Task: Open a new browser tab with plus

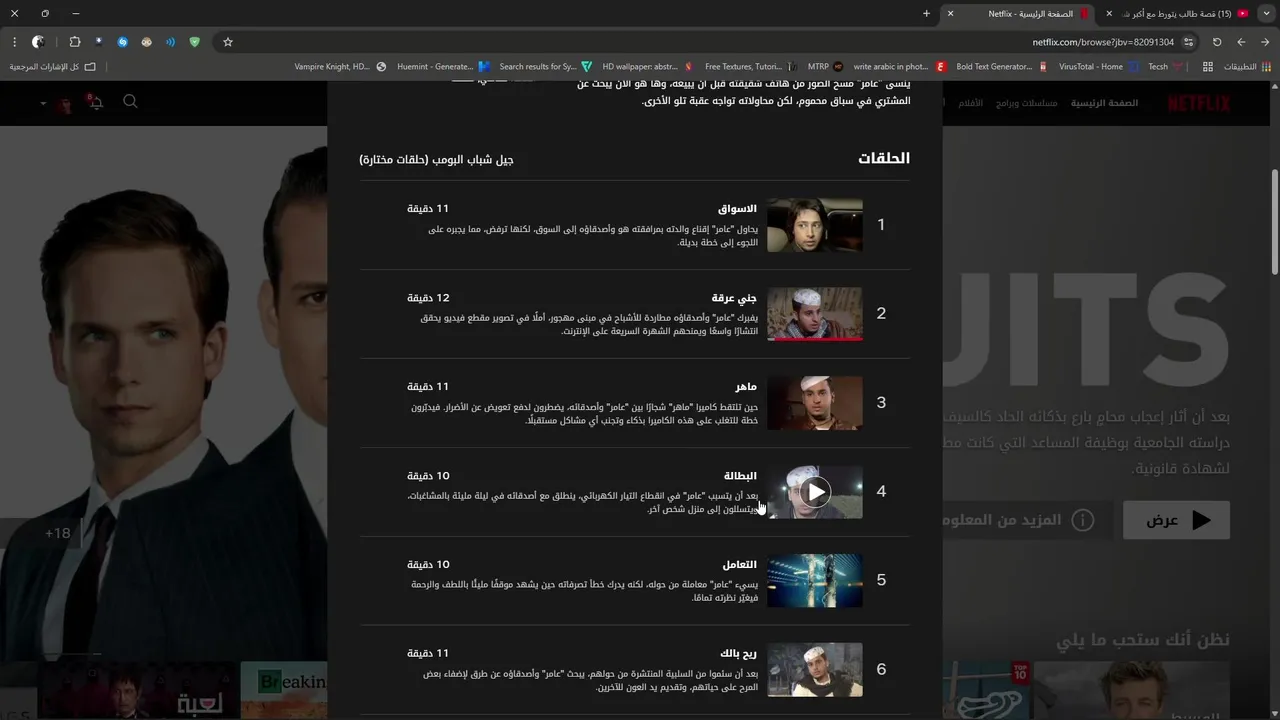Action: [x=926, y=14]
